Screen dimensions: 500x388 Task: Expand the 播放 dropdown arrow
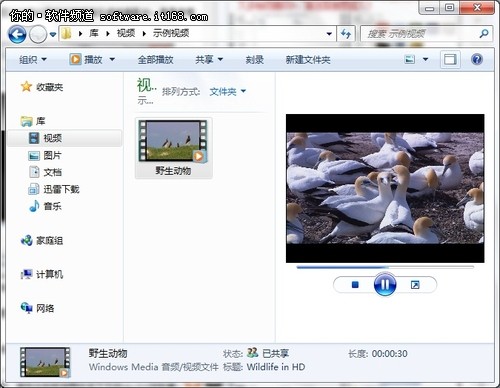112,60
